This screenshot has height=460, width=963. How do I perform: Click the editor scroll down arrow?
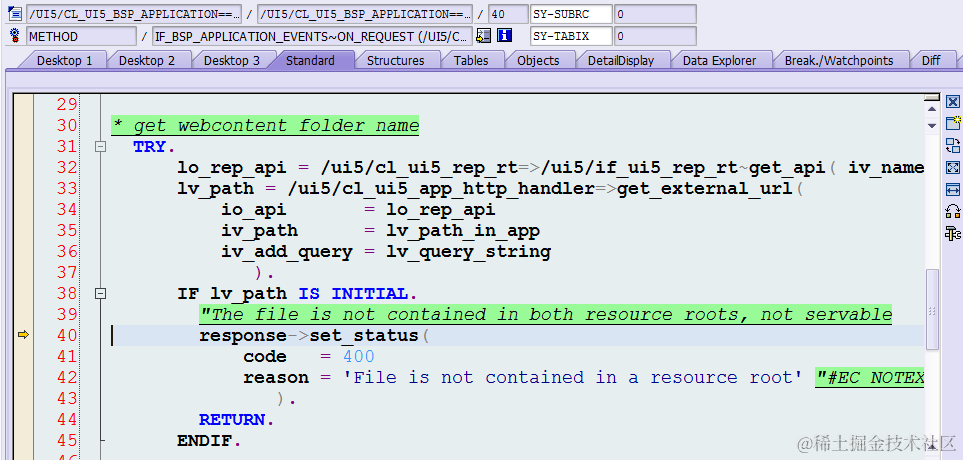tap(932, 125)
